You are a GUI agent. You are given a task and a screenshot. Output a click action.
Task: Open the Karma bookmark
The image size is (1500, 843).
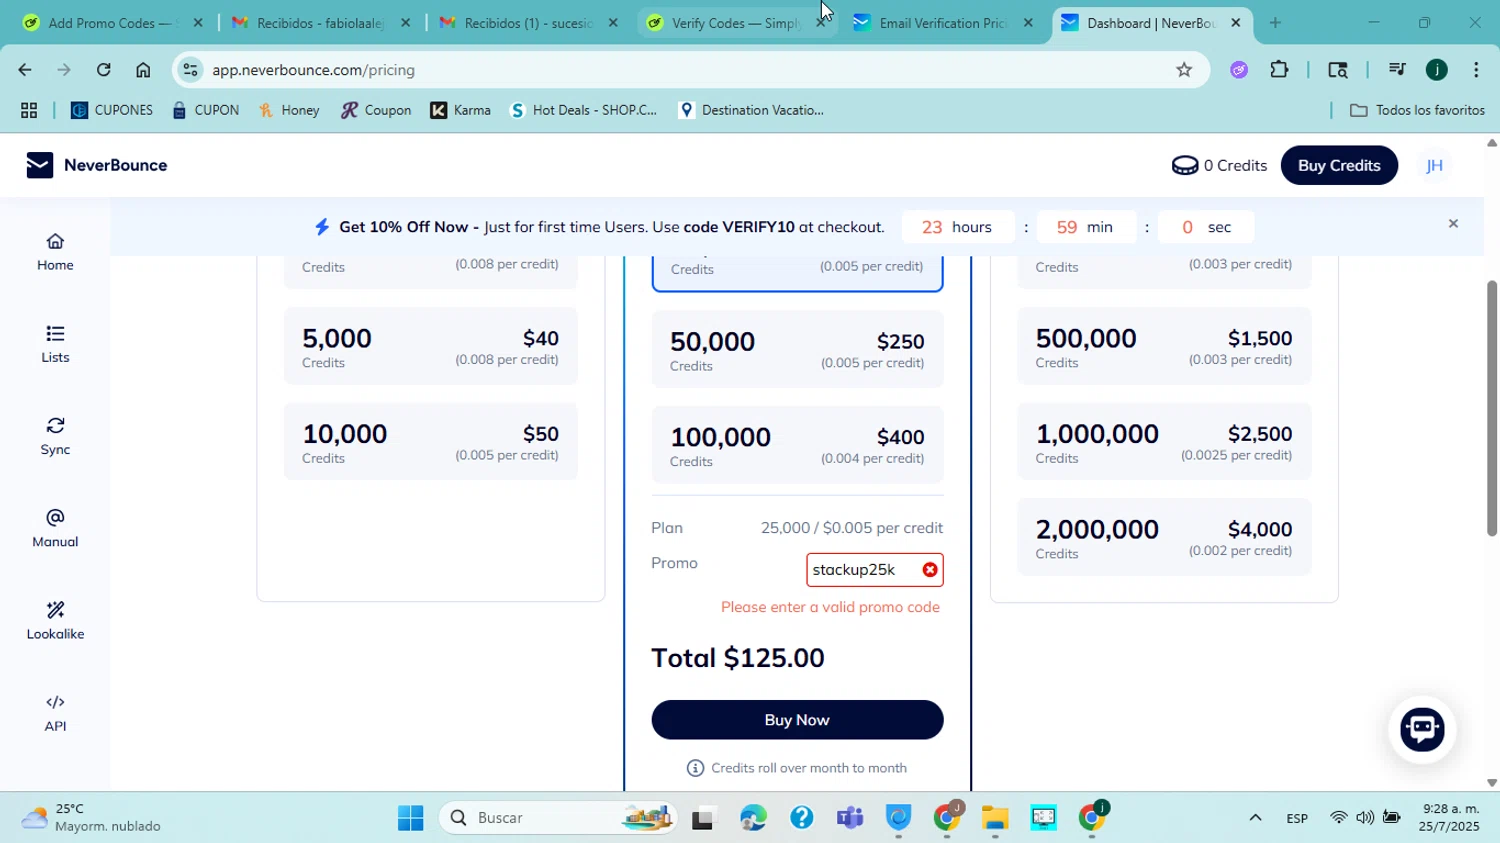coord(461,110)
